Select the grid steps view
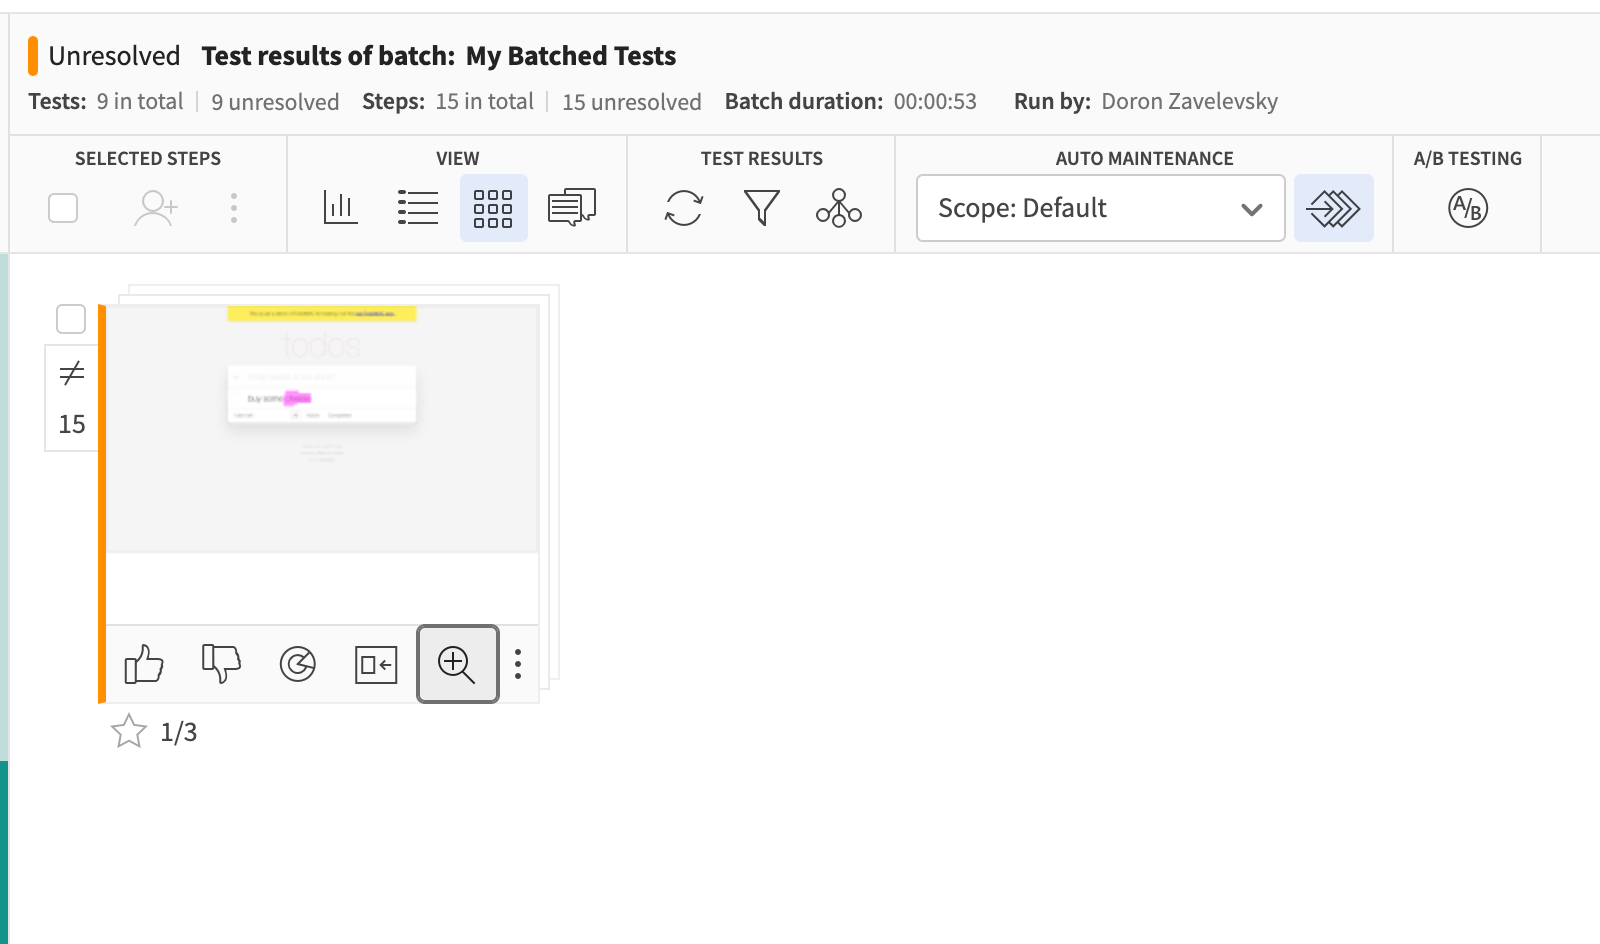 tap(493, 208)
